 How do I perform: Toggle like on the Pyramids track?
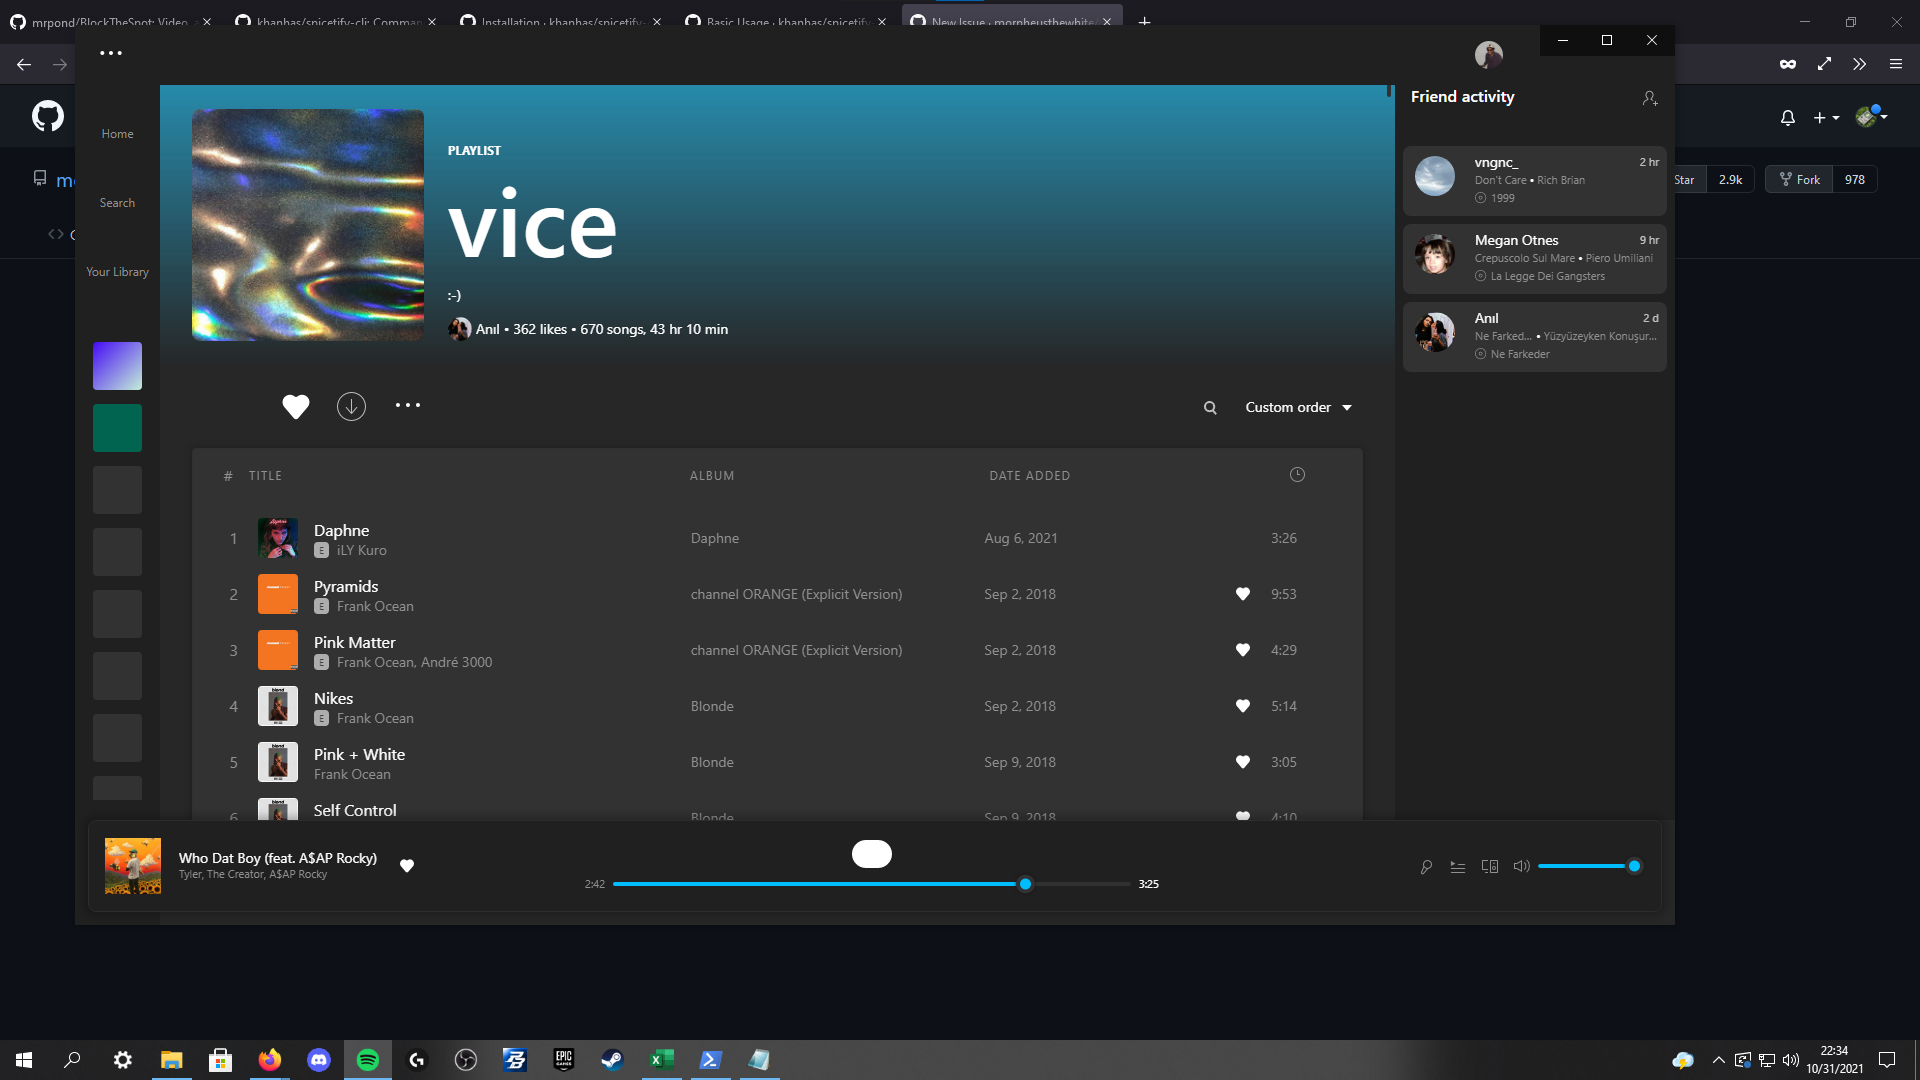coord(1243,594)
